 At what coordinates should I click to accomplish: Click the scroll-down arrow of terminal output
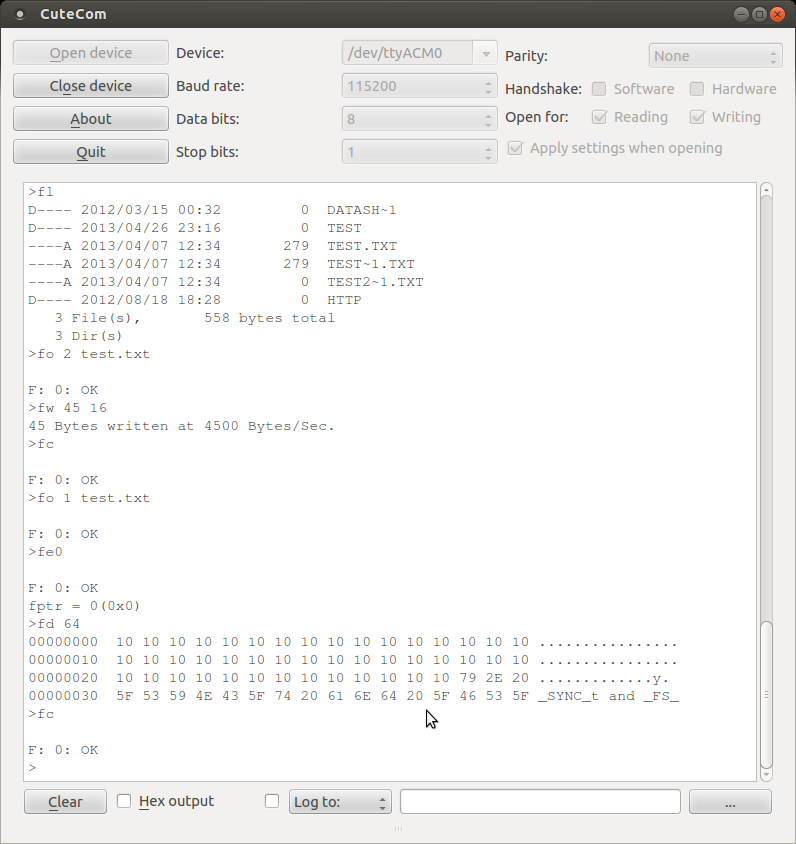(766, 773)
